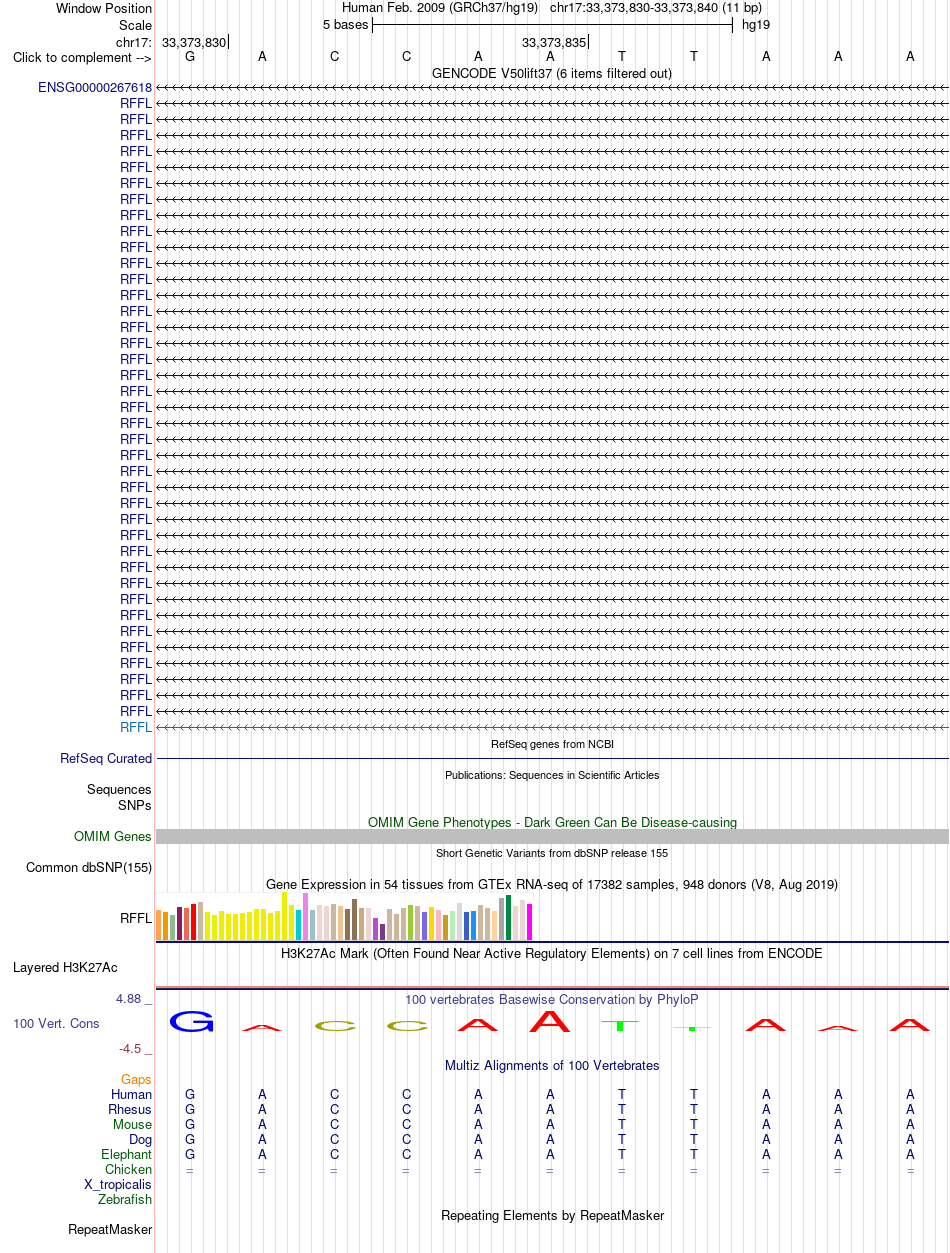Click the hg19 label beside scale bar
Image resolution: width=950 pixels, height=1253 pixels.
pyautogui.click(x=755, y=25)
